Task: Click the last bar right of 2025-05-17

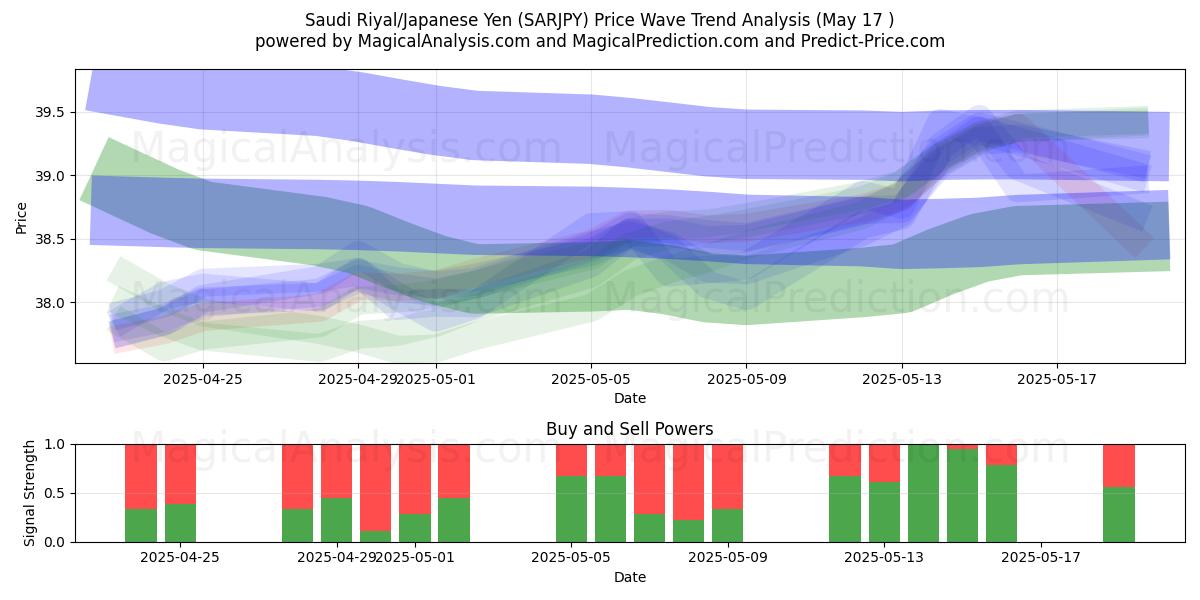Action: coord(1119,493)
